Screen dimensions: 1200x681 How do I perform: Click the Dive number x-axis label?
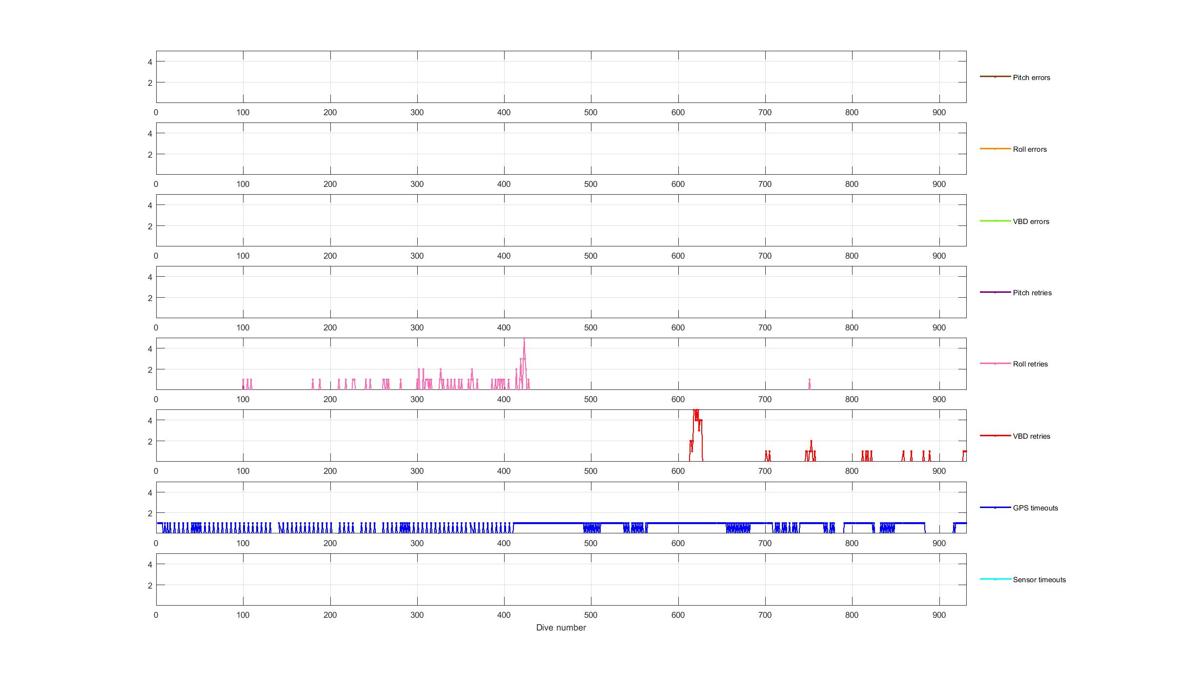(561, 628)
